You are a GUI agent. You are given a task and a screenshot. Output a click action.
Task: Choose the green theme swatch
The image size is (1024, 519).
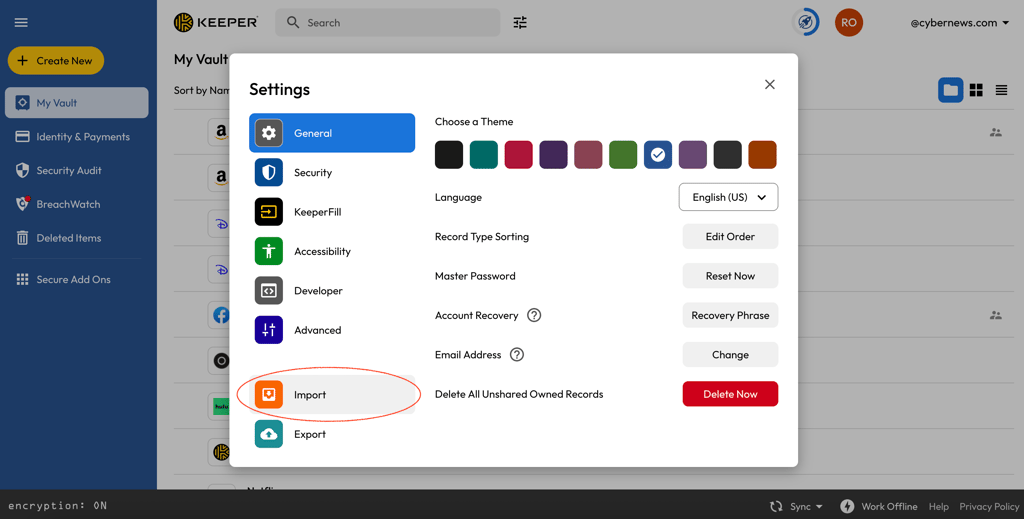coord(623,155)
